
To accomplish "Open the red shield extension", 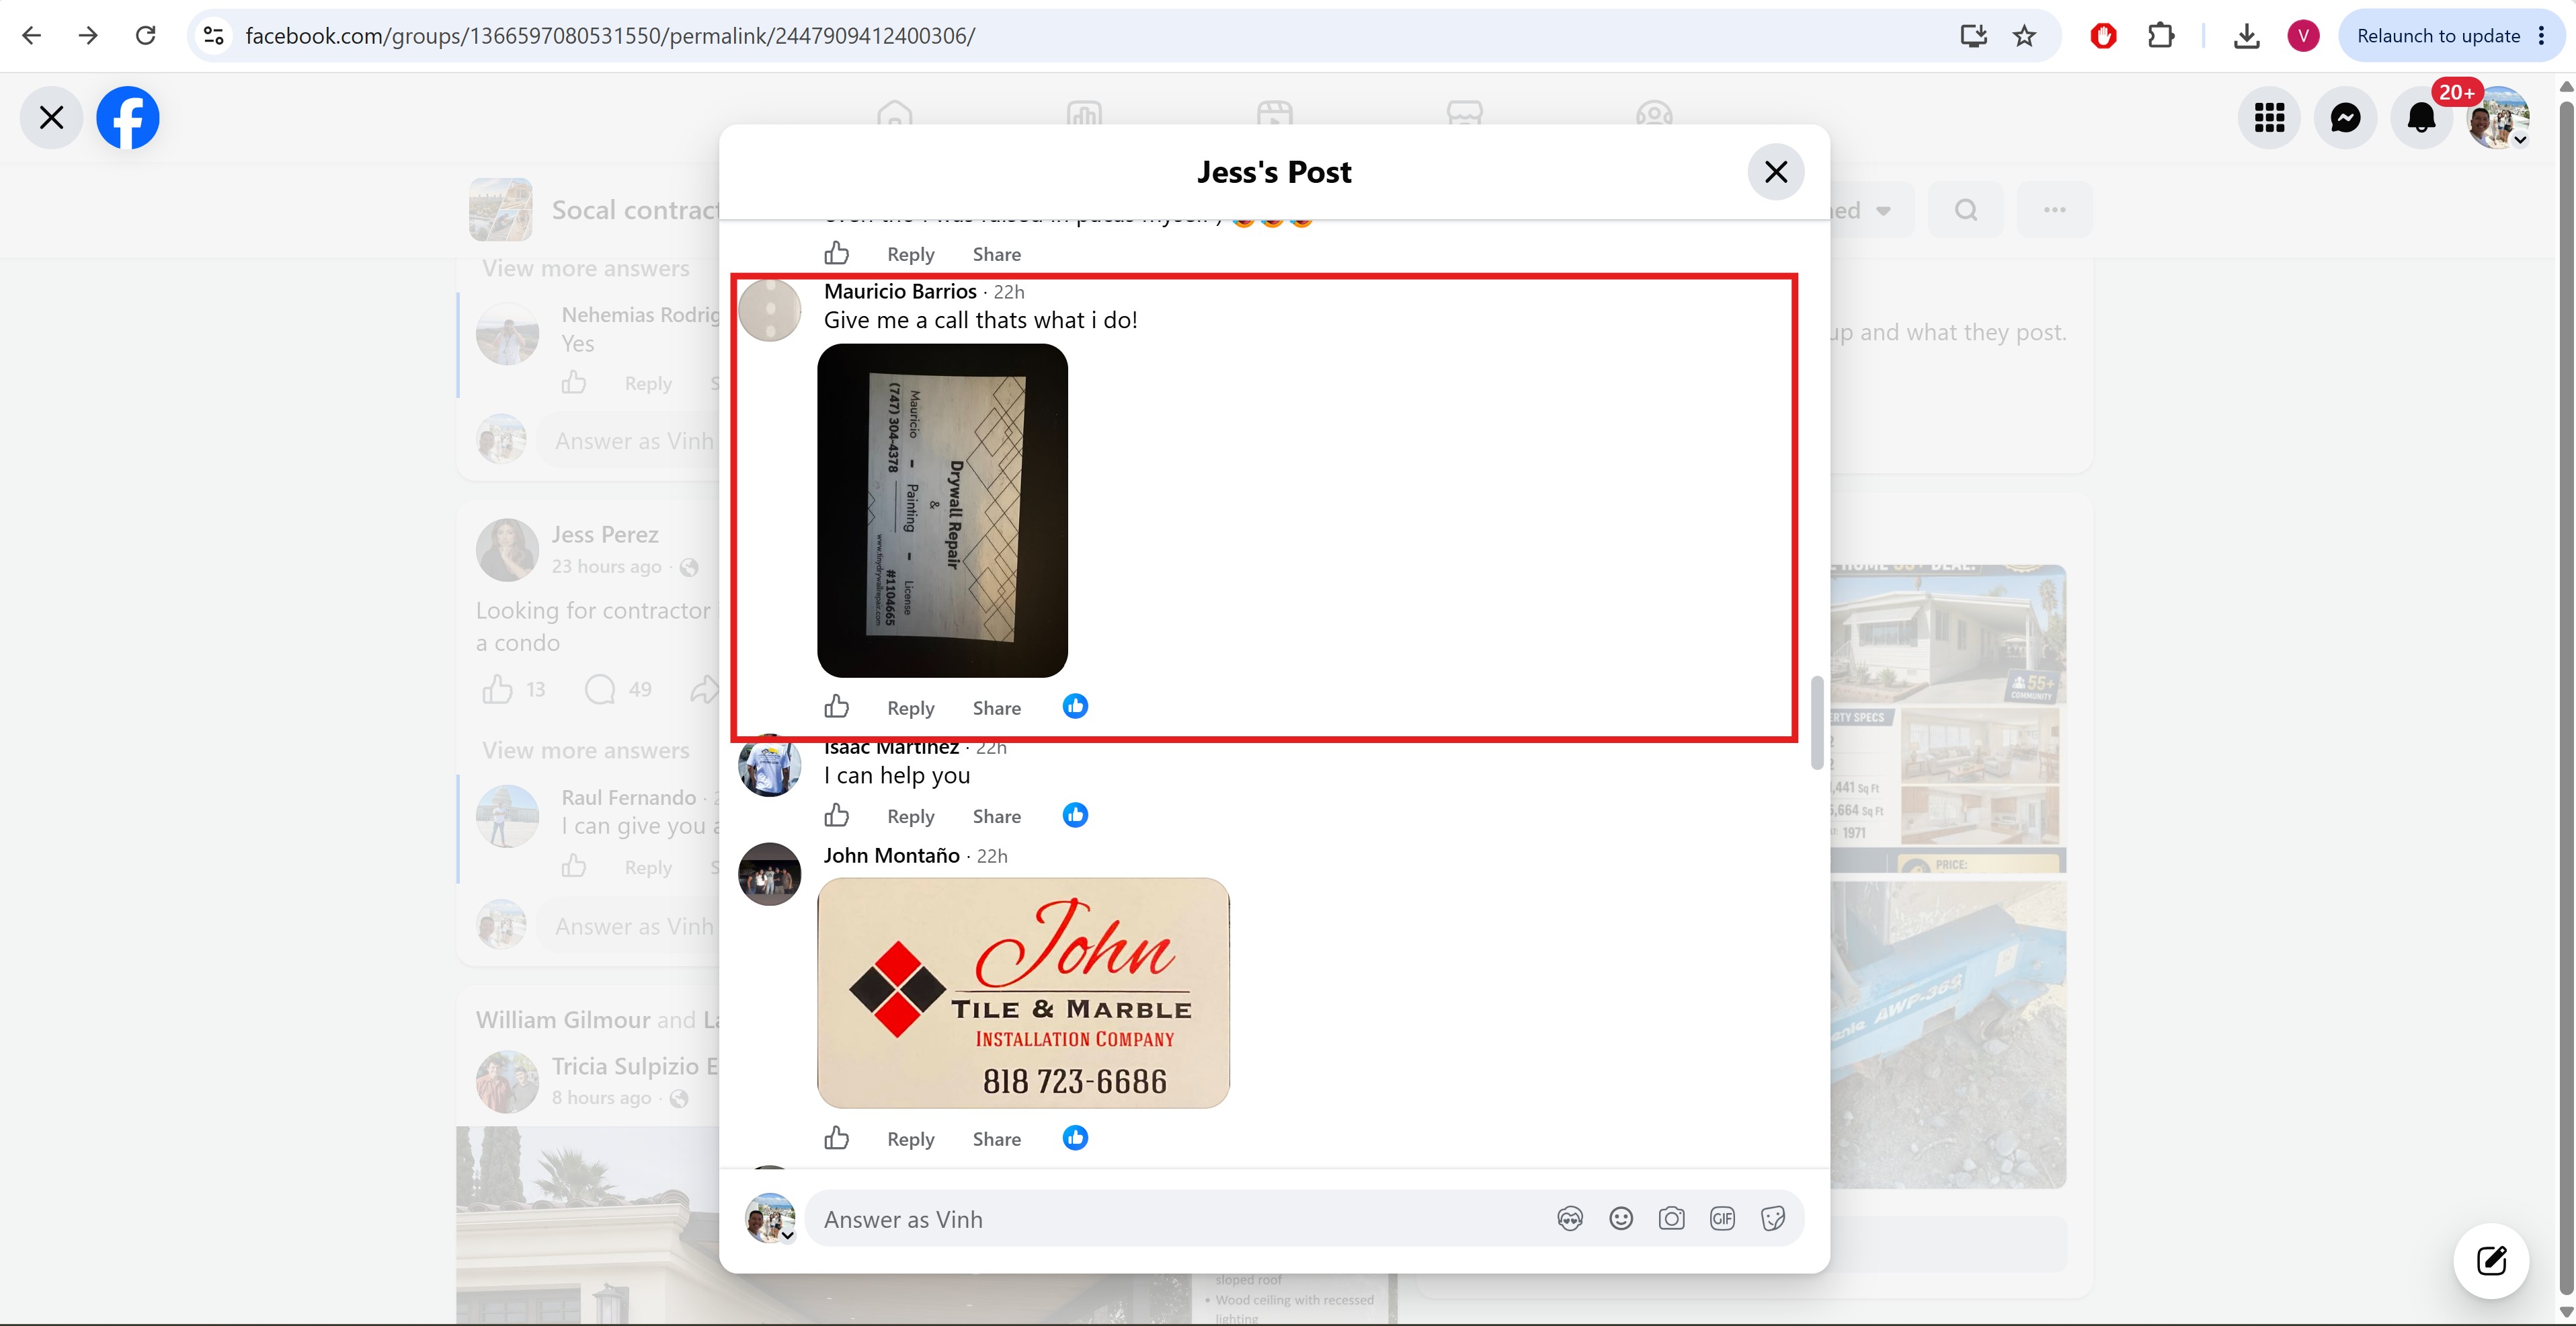I will point(2103,36).
